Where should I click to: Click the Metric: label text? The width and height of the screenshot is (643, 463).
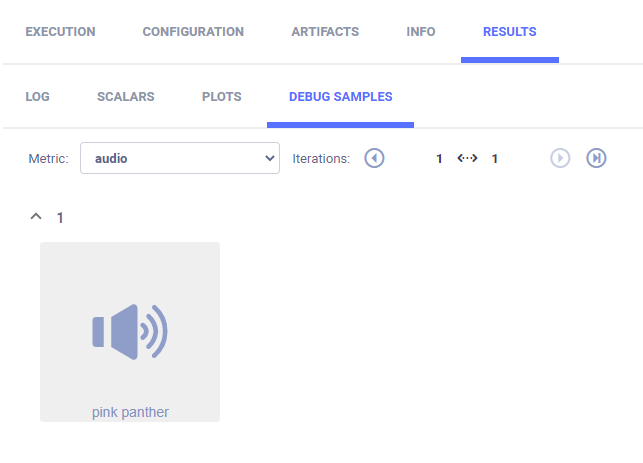point(48,158)
